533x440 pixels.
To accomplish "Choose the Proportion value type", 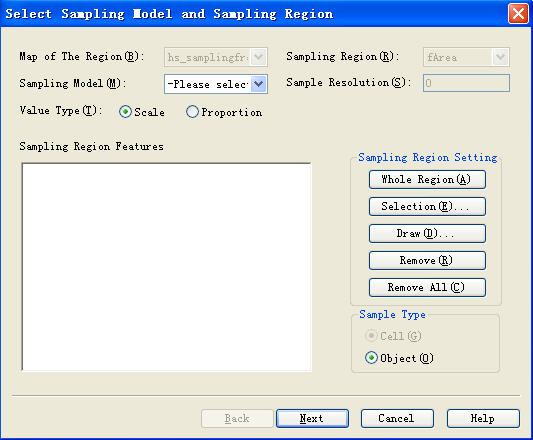I will (x=192, y=112).
